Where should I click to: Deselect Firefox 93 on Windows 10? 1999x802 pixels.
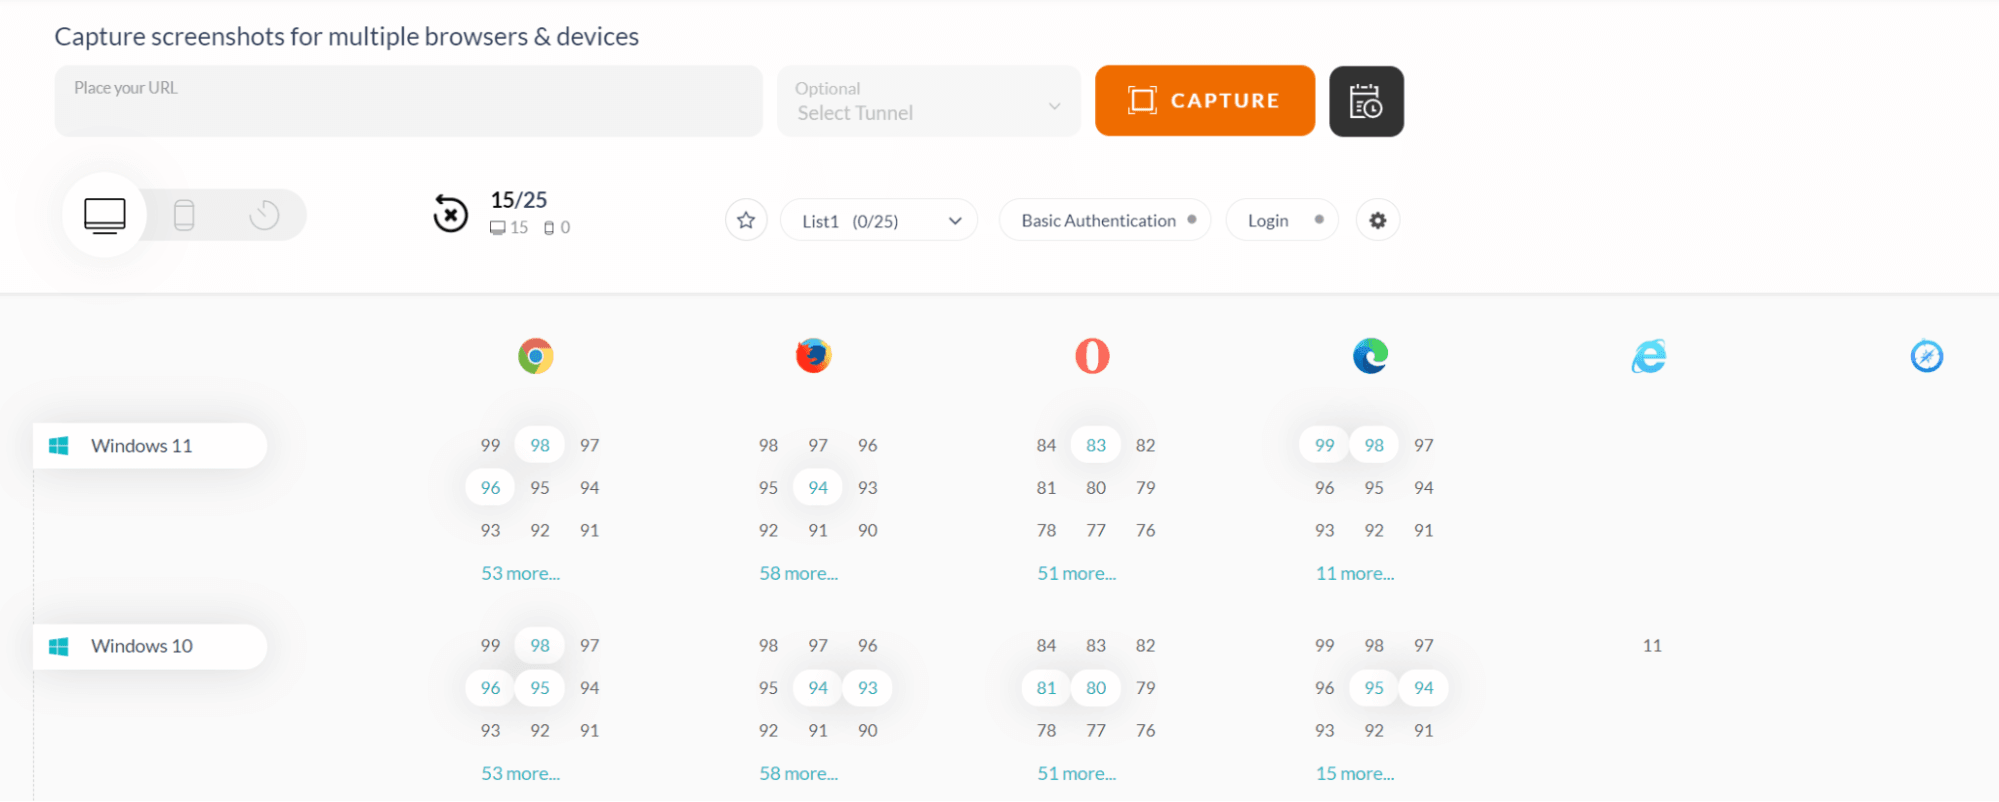coord(868,688)
